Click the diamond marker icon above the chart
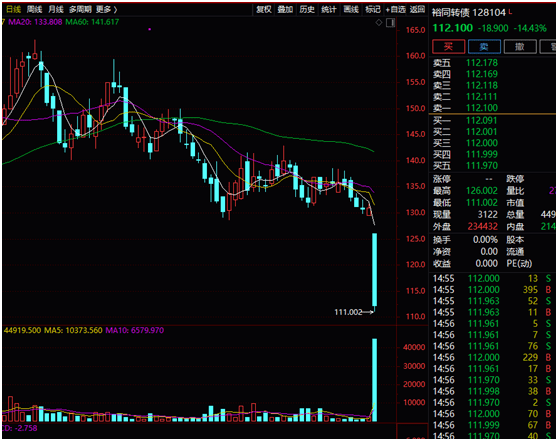 point(379,23)
